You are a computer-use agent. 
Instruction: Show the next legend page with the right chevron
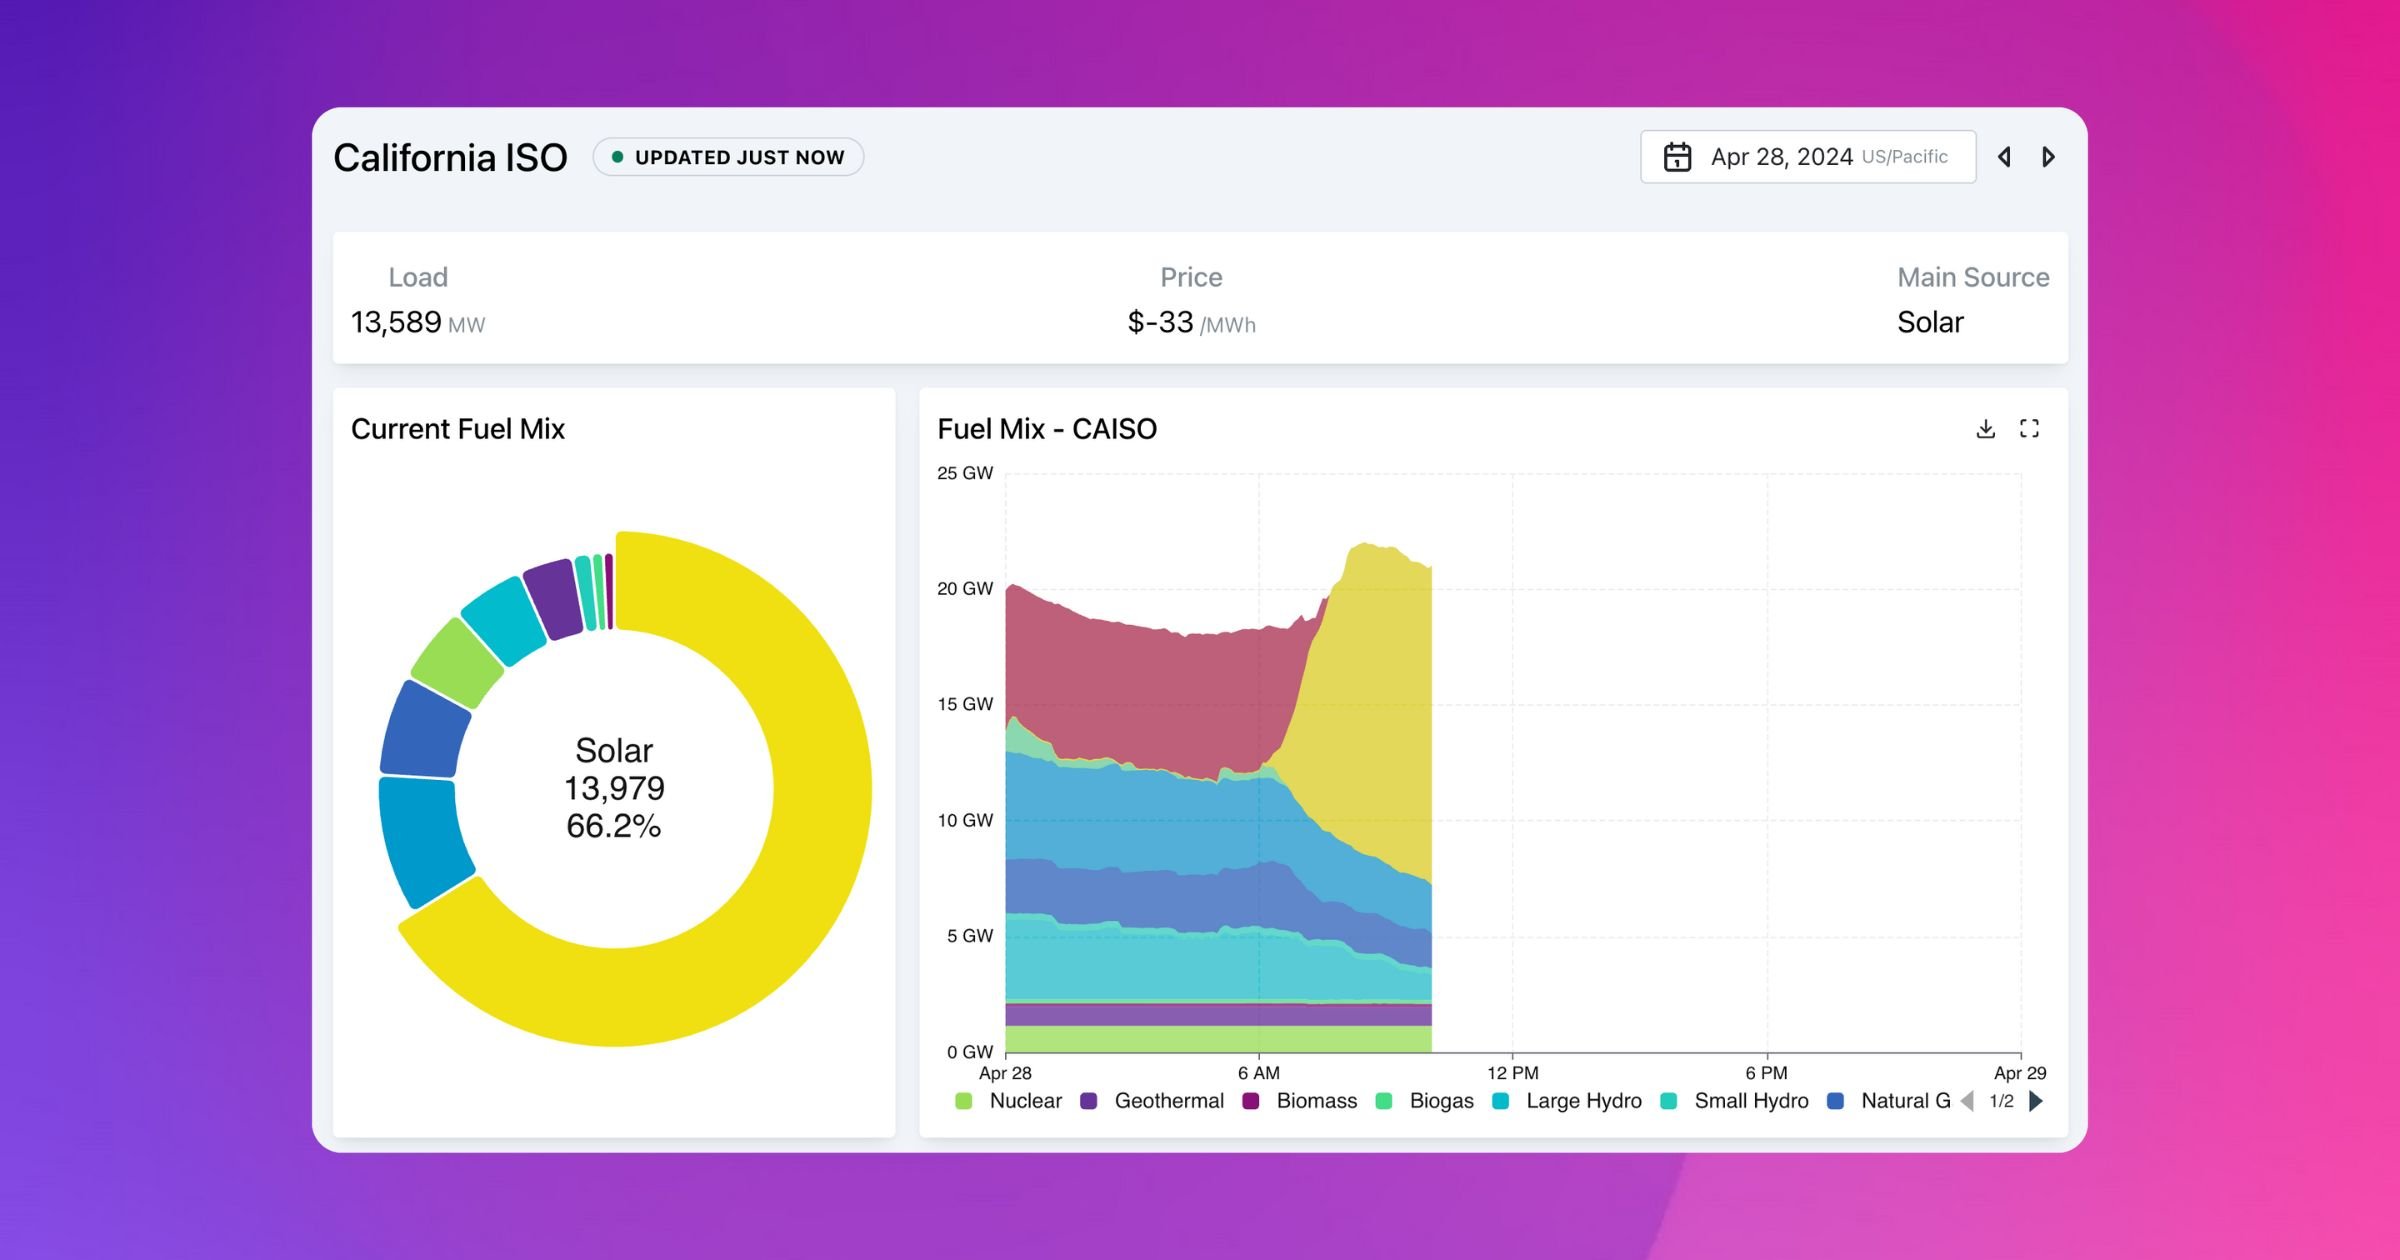click(2035, 1101)
